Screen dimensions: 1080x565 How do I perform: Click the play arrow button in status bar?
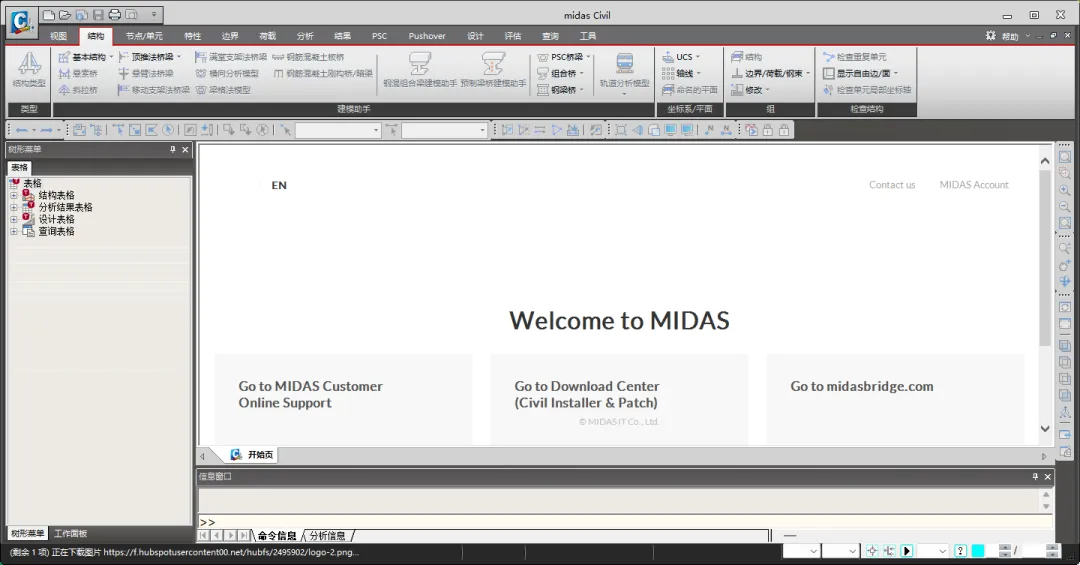[907, 551]
